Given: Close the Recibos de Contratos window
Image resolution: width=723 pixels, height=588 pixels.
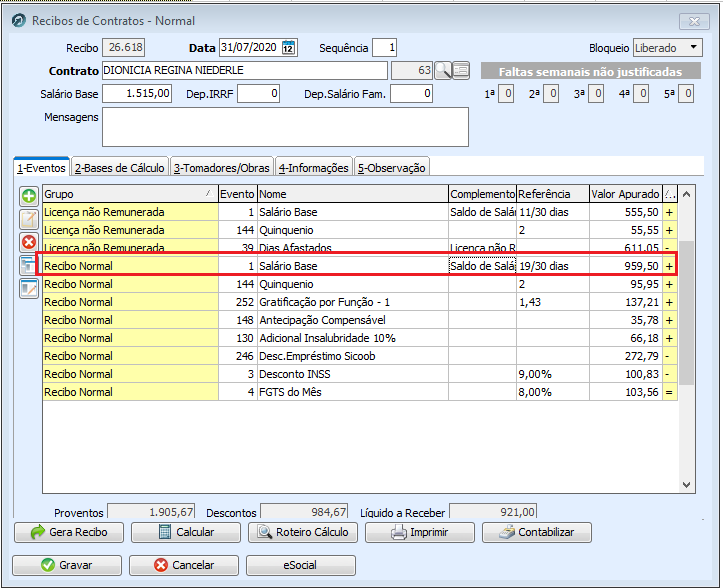Looking at the screenshot, I should (694, 21).
